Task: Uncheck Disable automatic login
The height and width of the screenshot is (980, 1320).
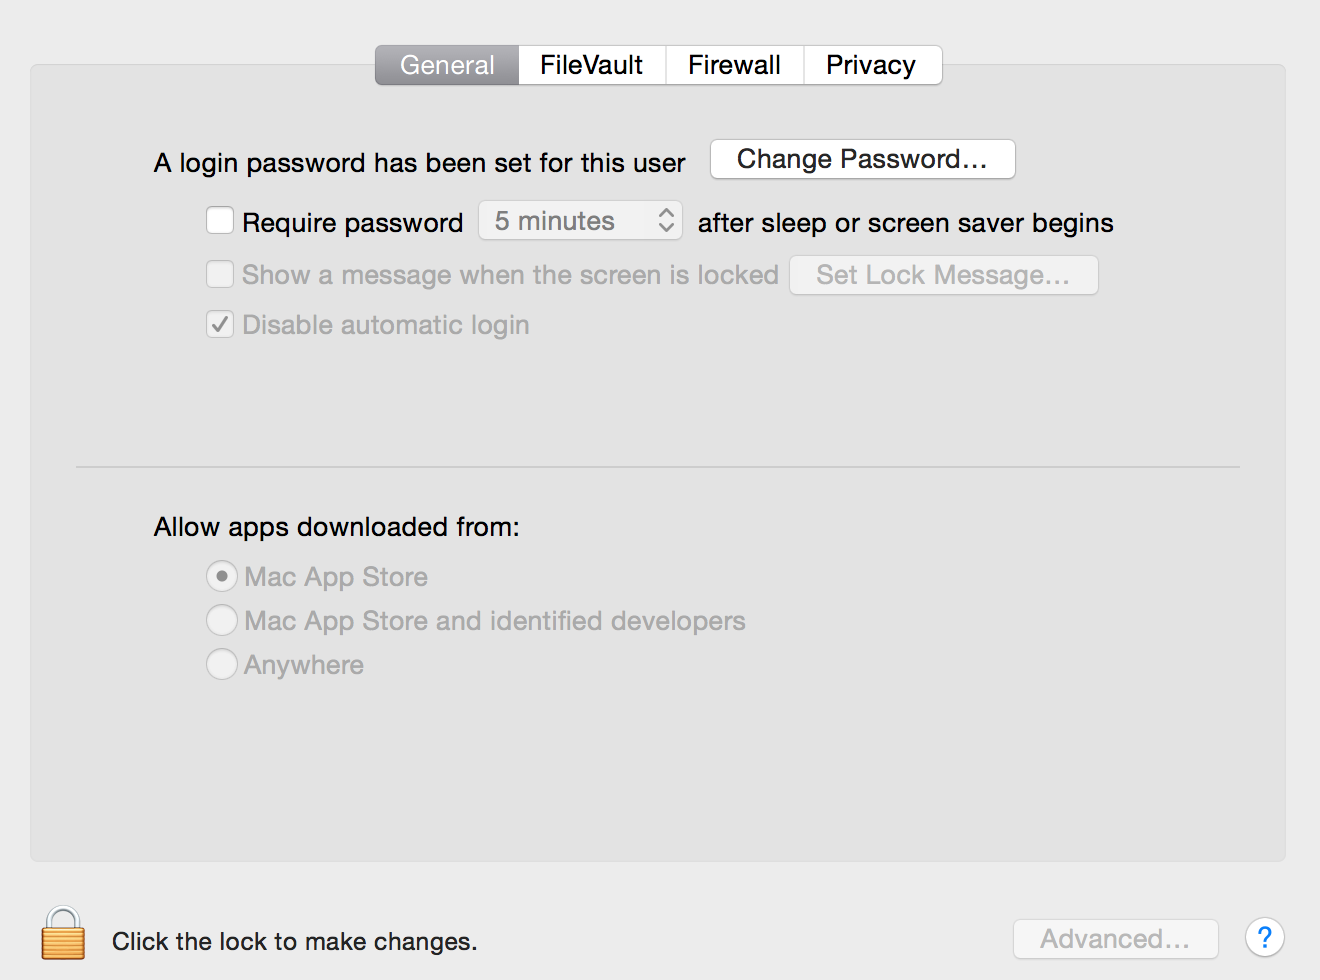Action: coord(220,324)
